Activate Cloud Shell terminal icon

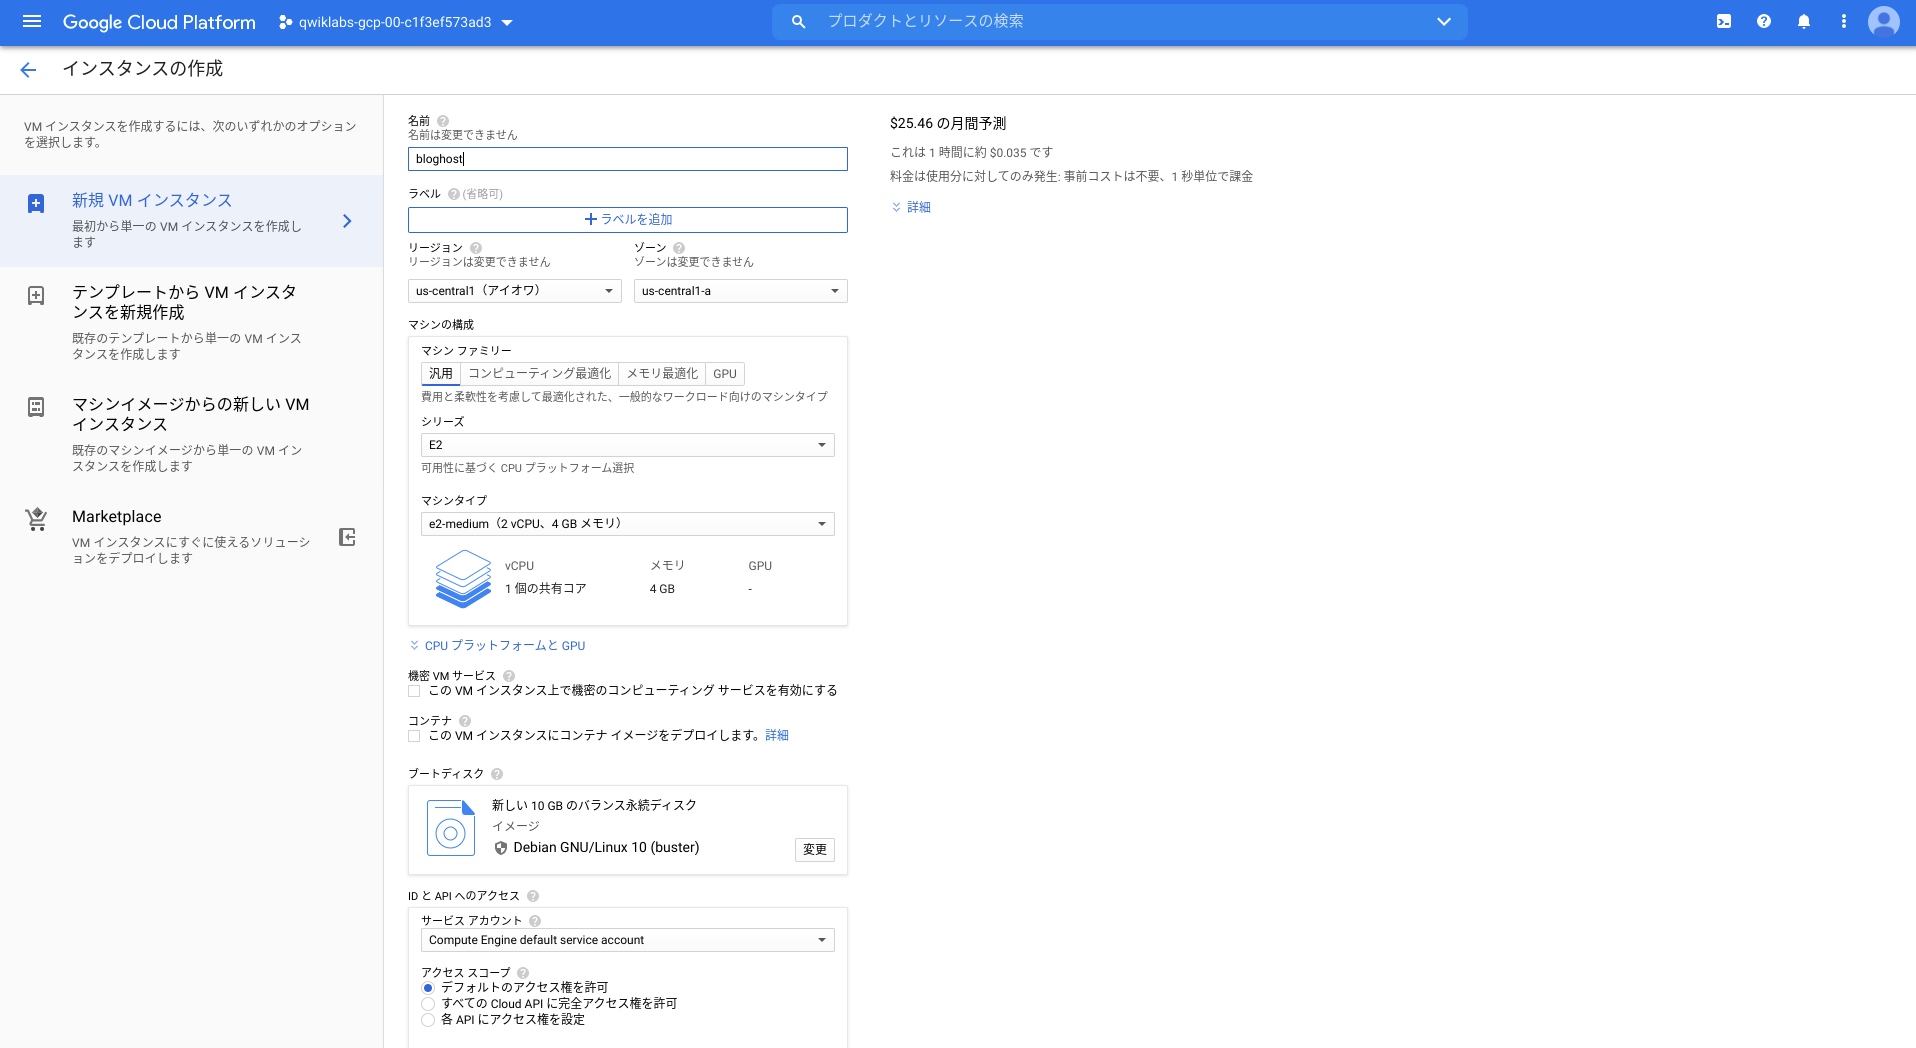coord(1724,21)
